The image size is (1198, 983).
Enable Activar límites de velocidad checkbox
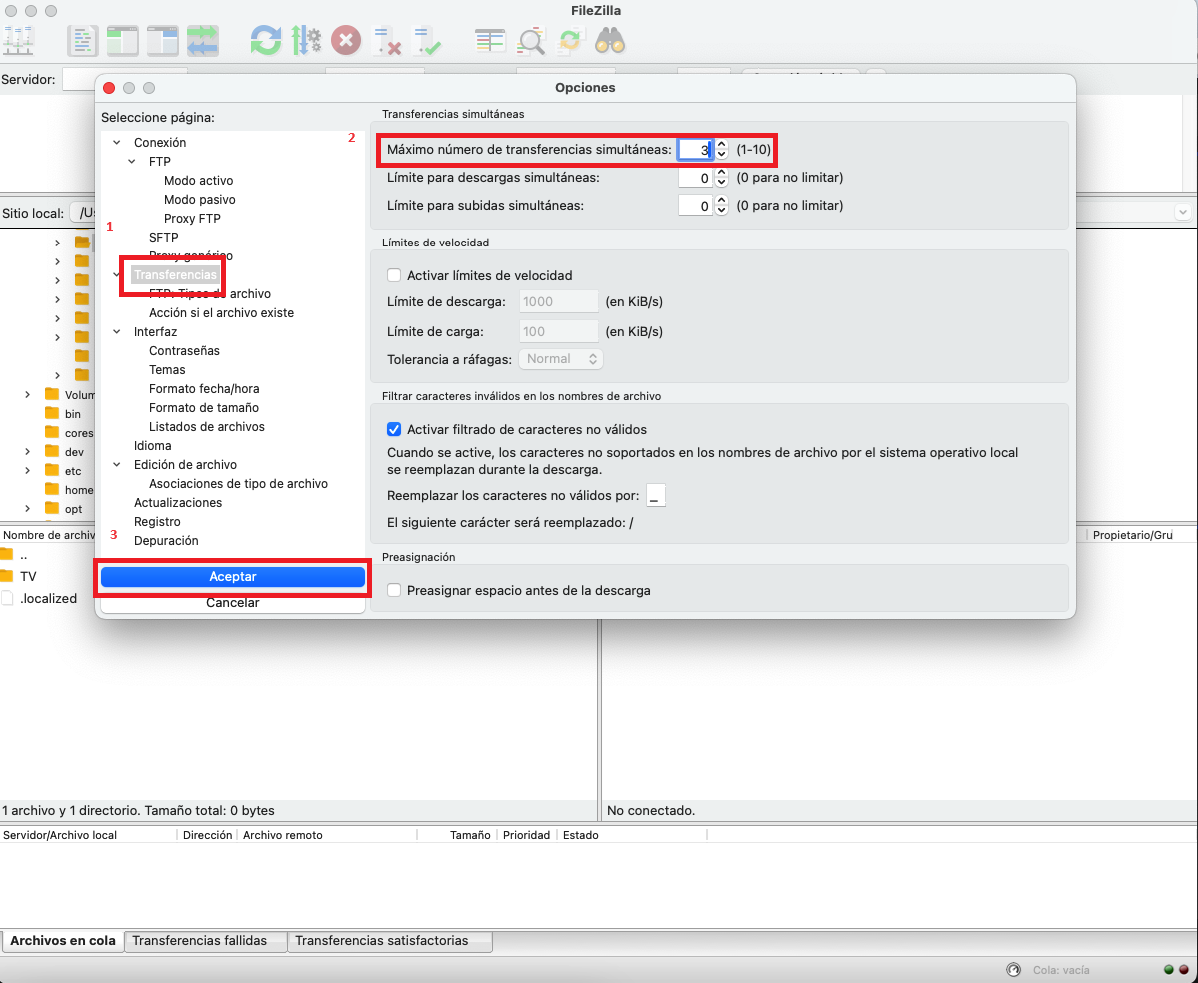[394, 275]
